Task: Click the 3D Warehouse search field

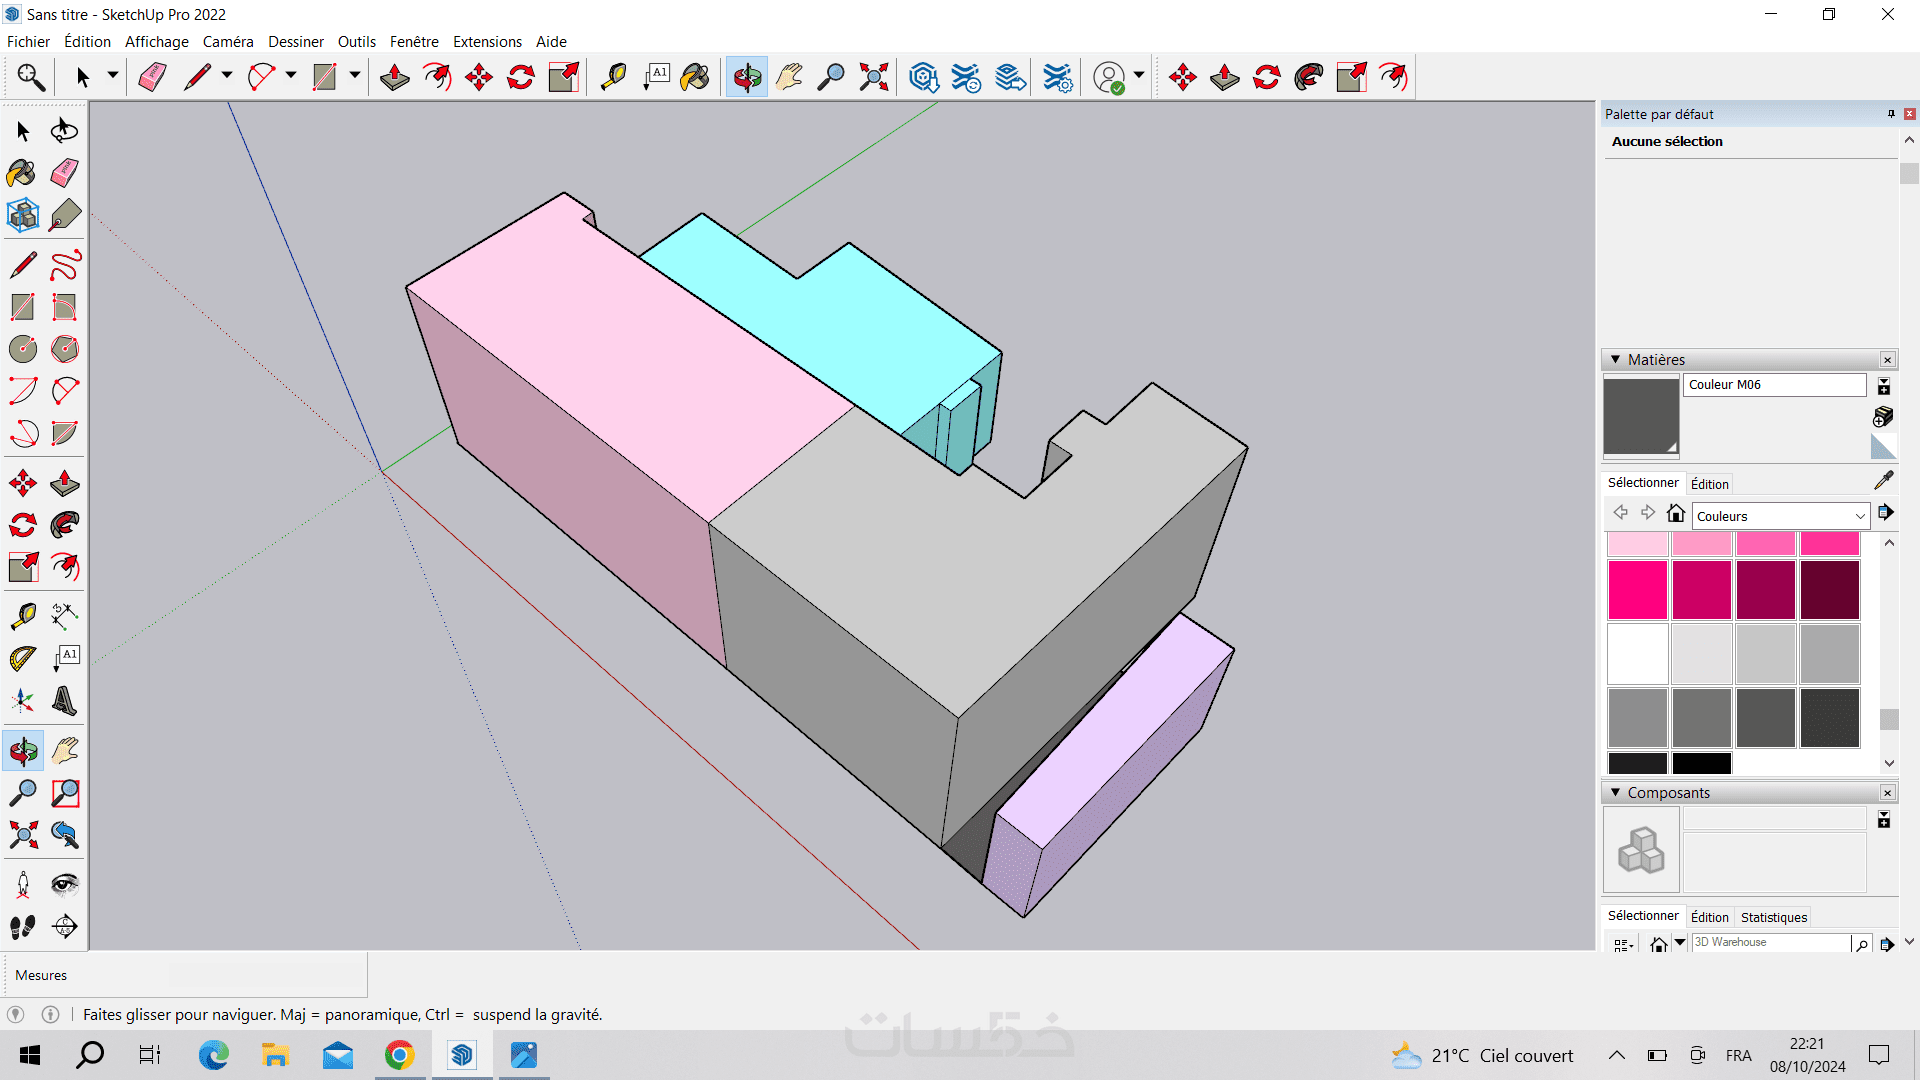Action: [1769, 942]
